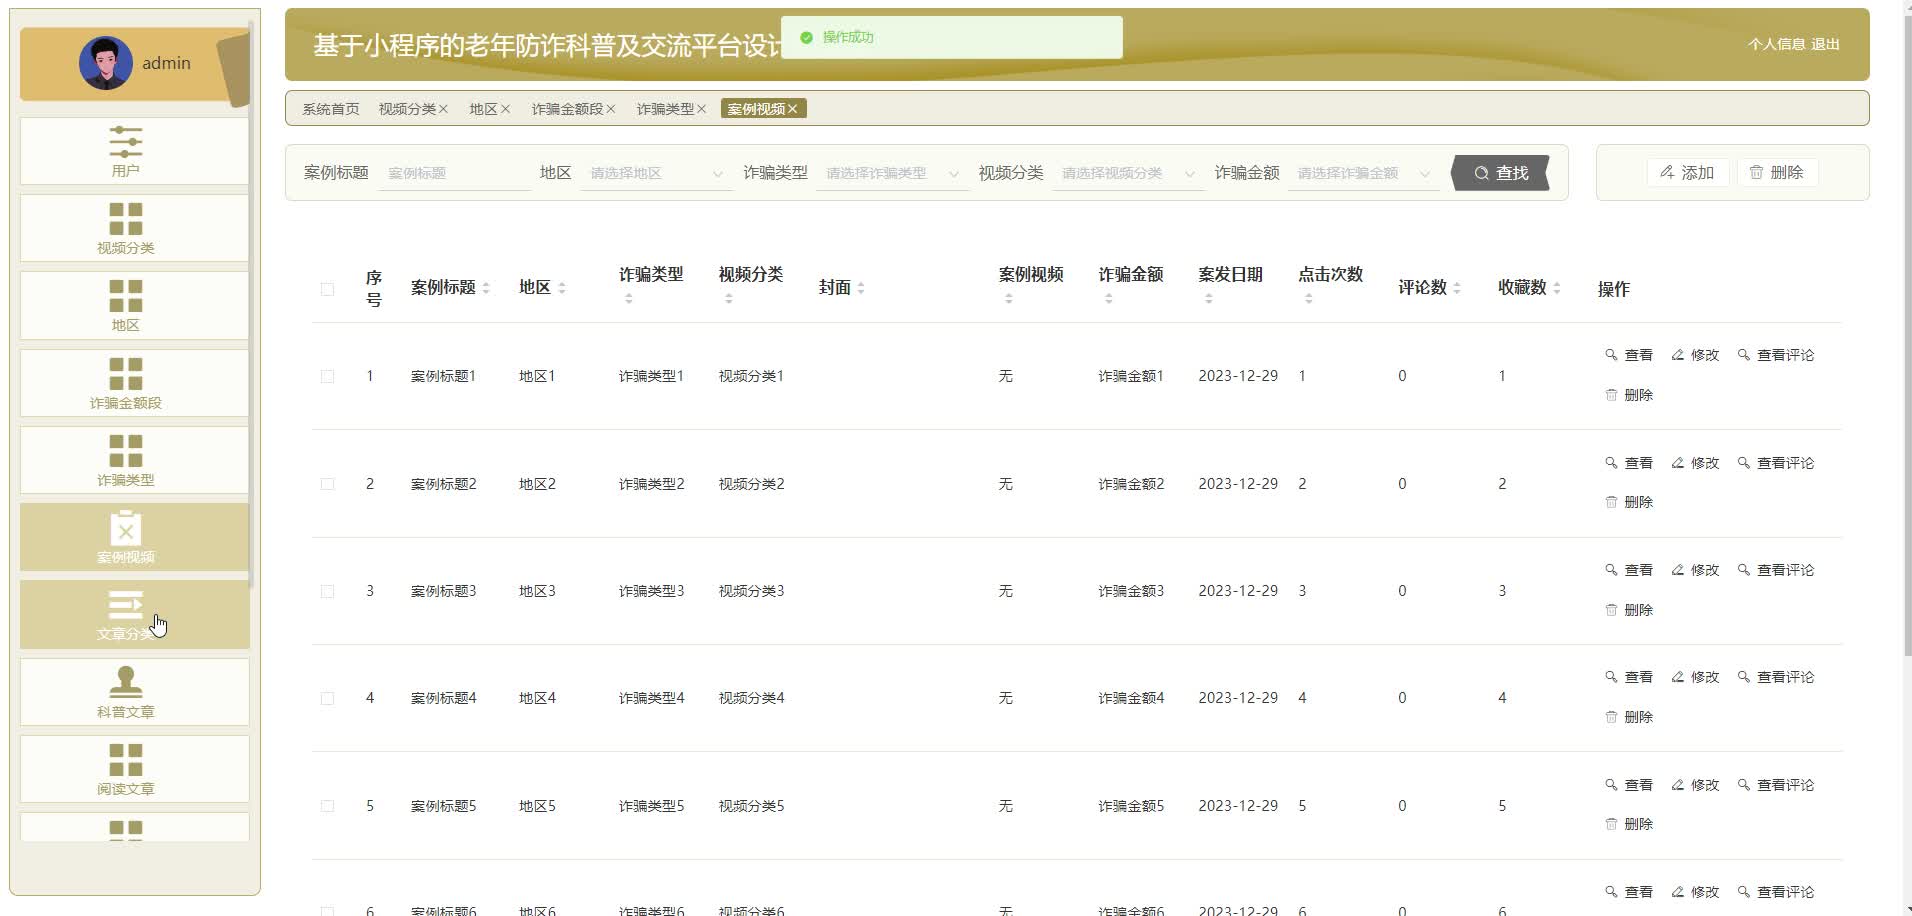Viewport: 1912px width, 916px height.
Task: View details of 案例标题5 row
Action: (x=1629, y=785)
